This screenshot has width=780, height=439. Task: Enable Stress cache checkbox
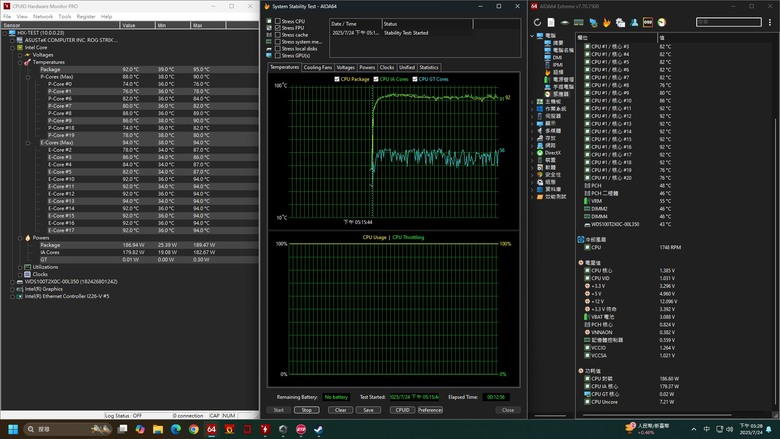(x=278, y=35)
